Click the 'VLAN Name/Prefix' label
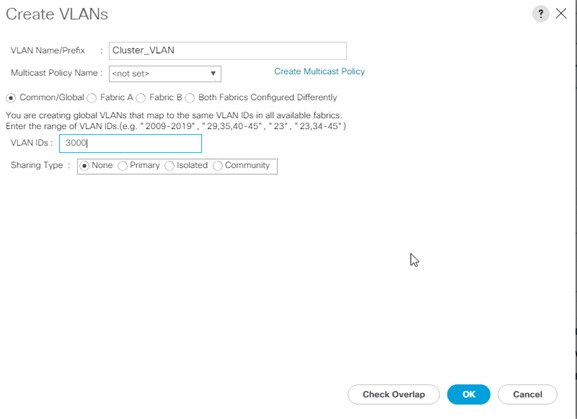Screen dimensions: 577x419 point(48,50)
